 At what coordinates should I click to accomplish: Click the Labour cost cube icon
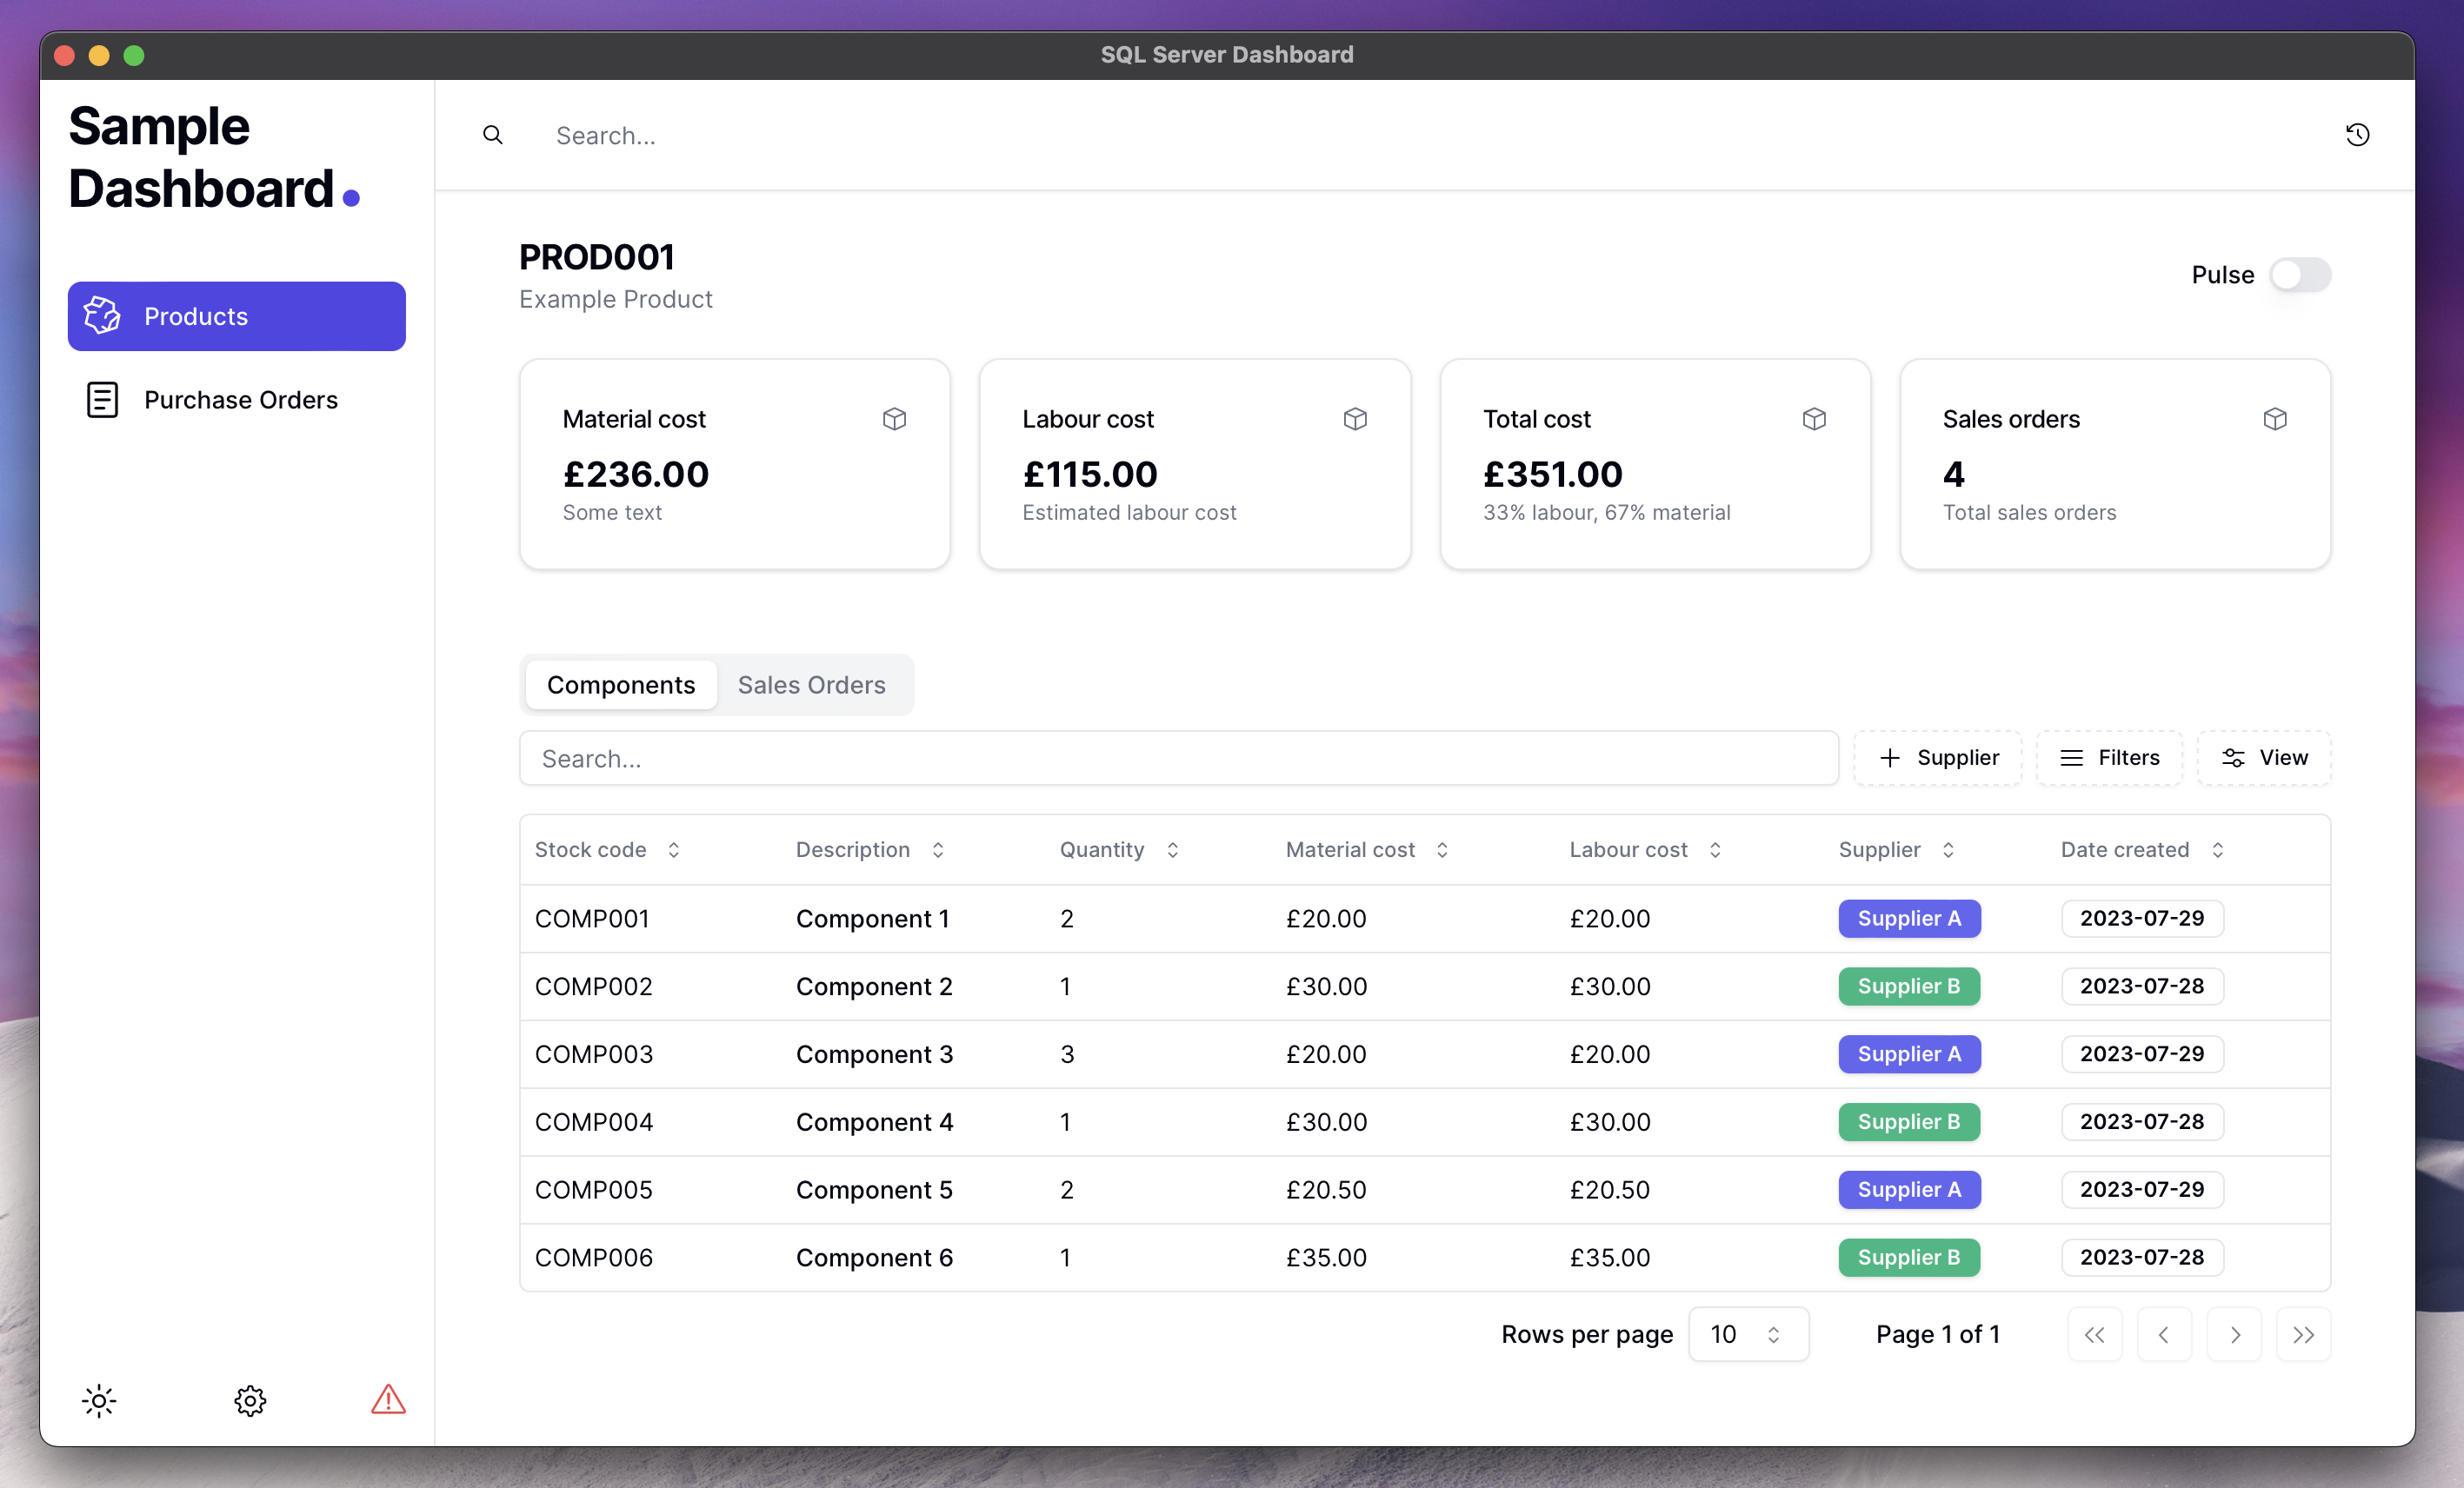click(1355, 419)
